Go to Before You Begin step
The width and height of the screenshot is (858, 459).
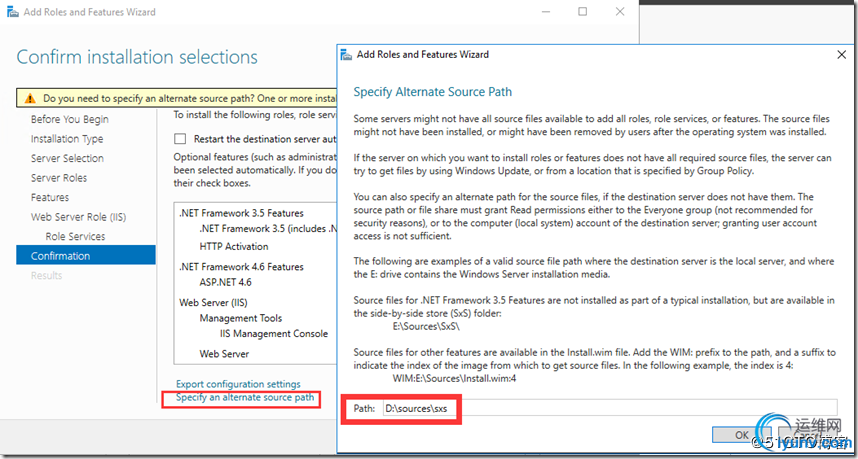tap(69, 119)
